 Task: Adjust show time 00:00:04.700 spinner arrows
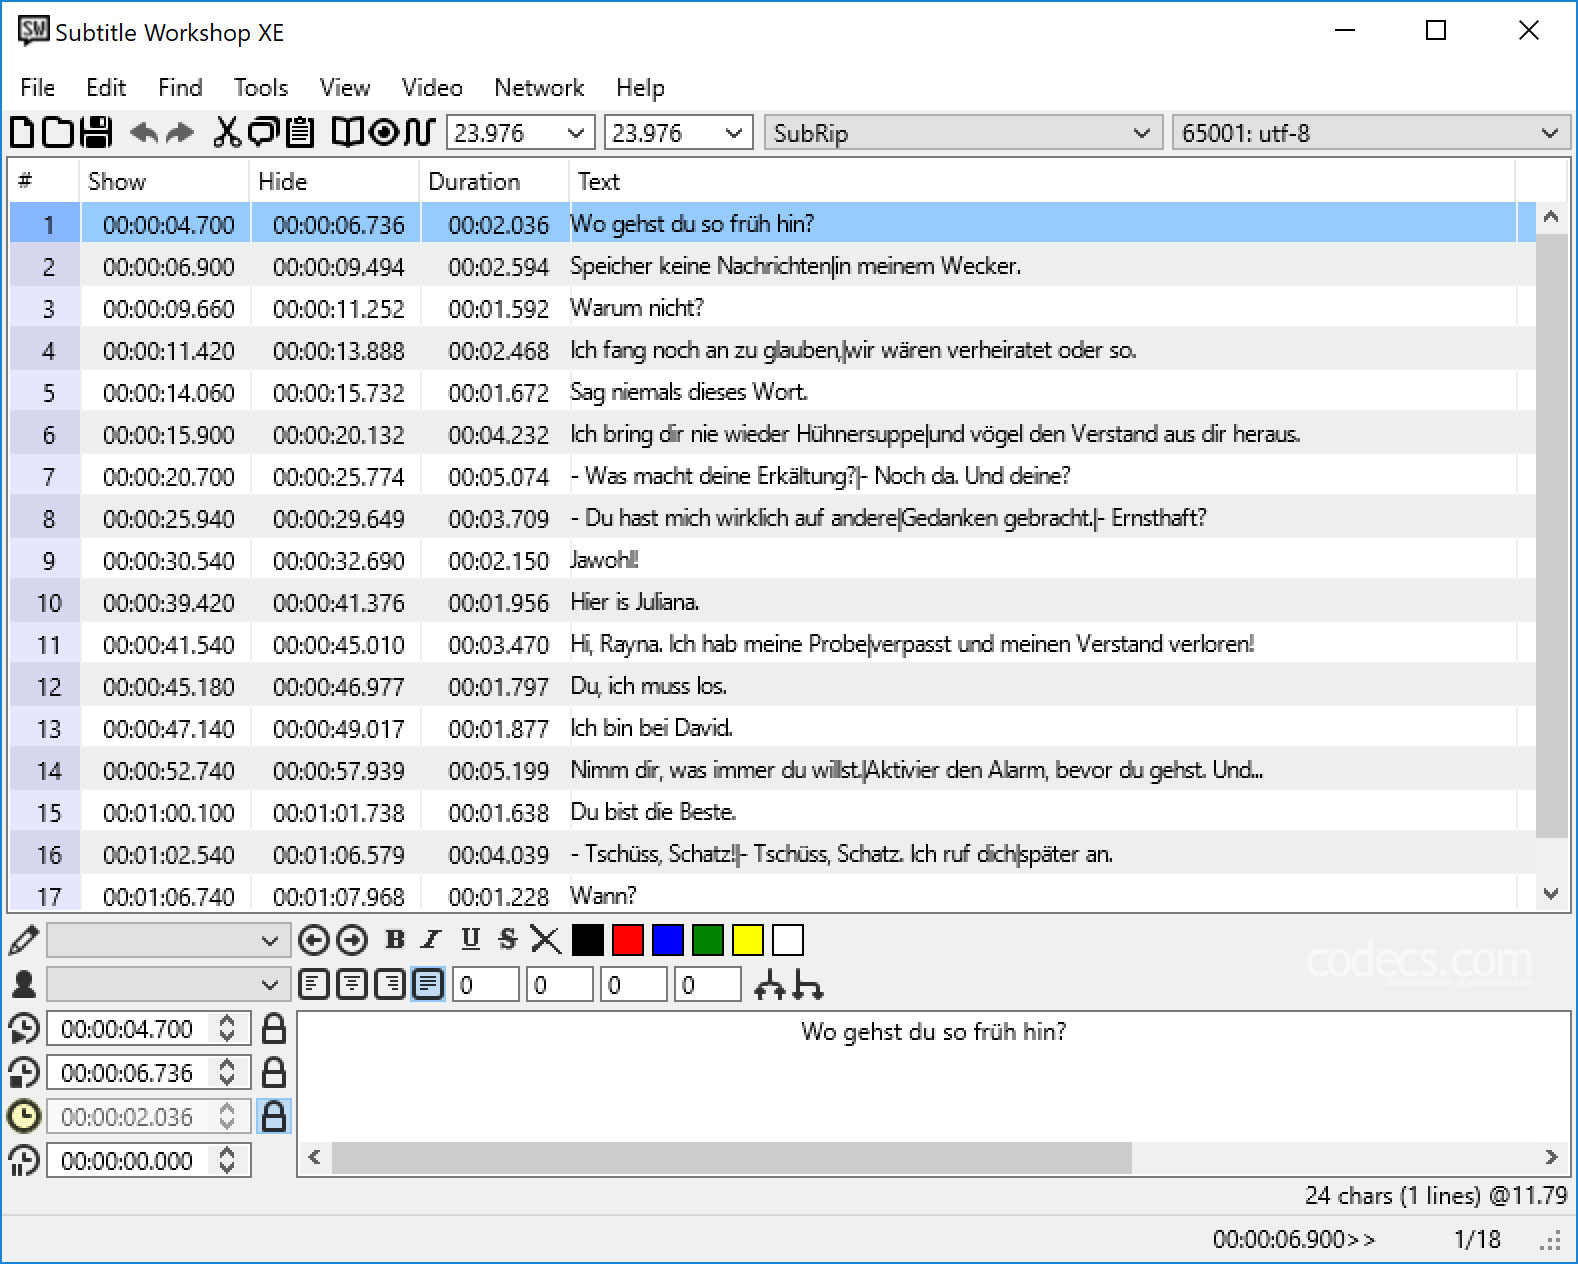point(227,1029)
